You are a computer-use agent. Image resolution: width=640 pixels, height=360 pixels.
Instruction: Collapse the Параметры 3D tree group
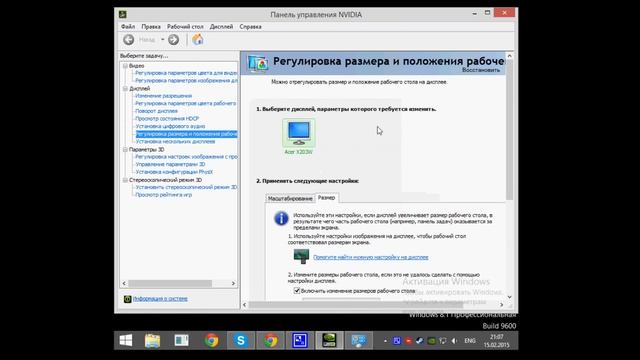point(125,149)
